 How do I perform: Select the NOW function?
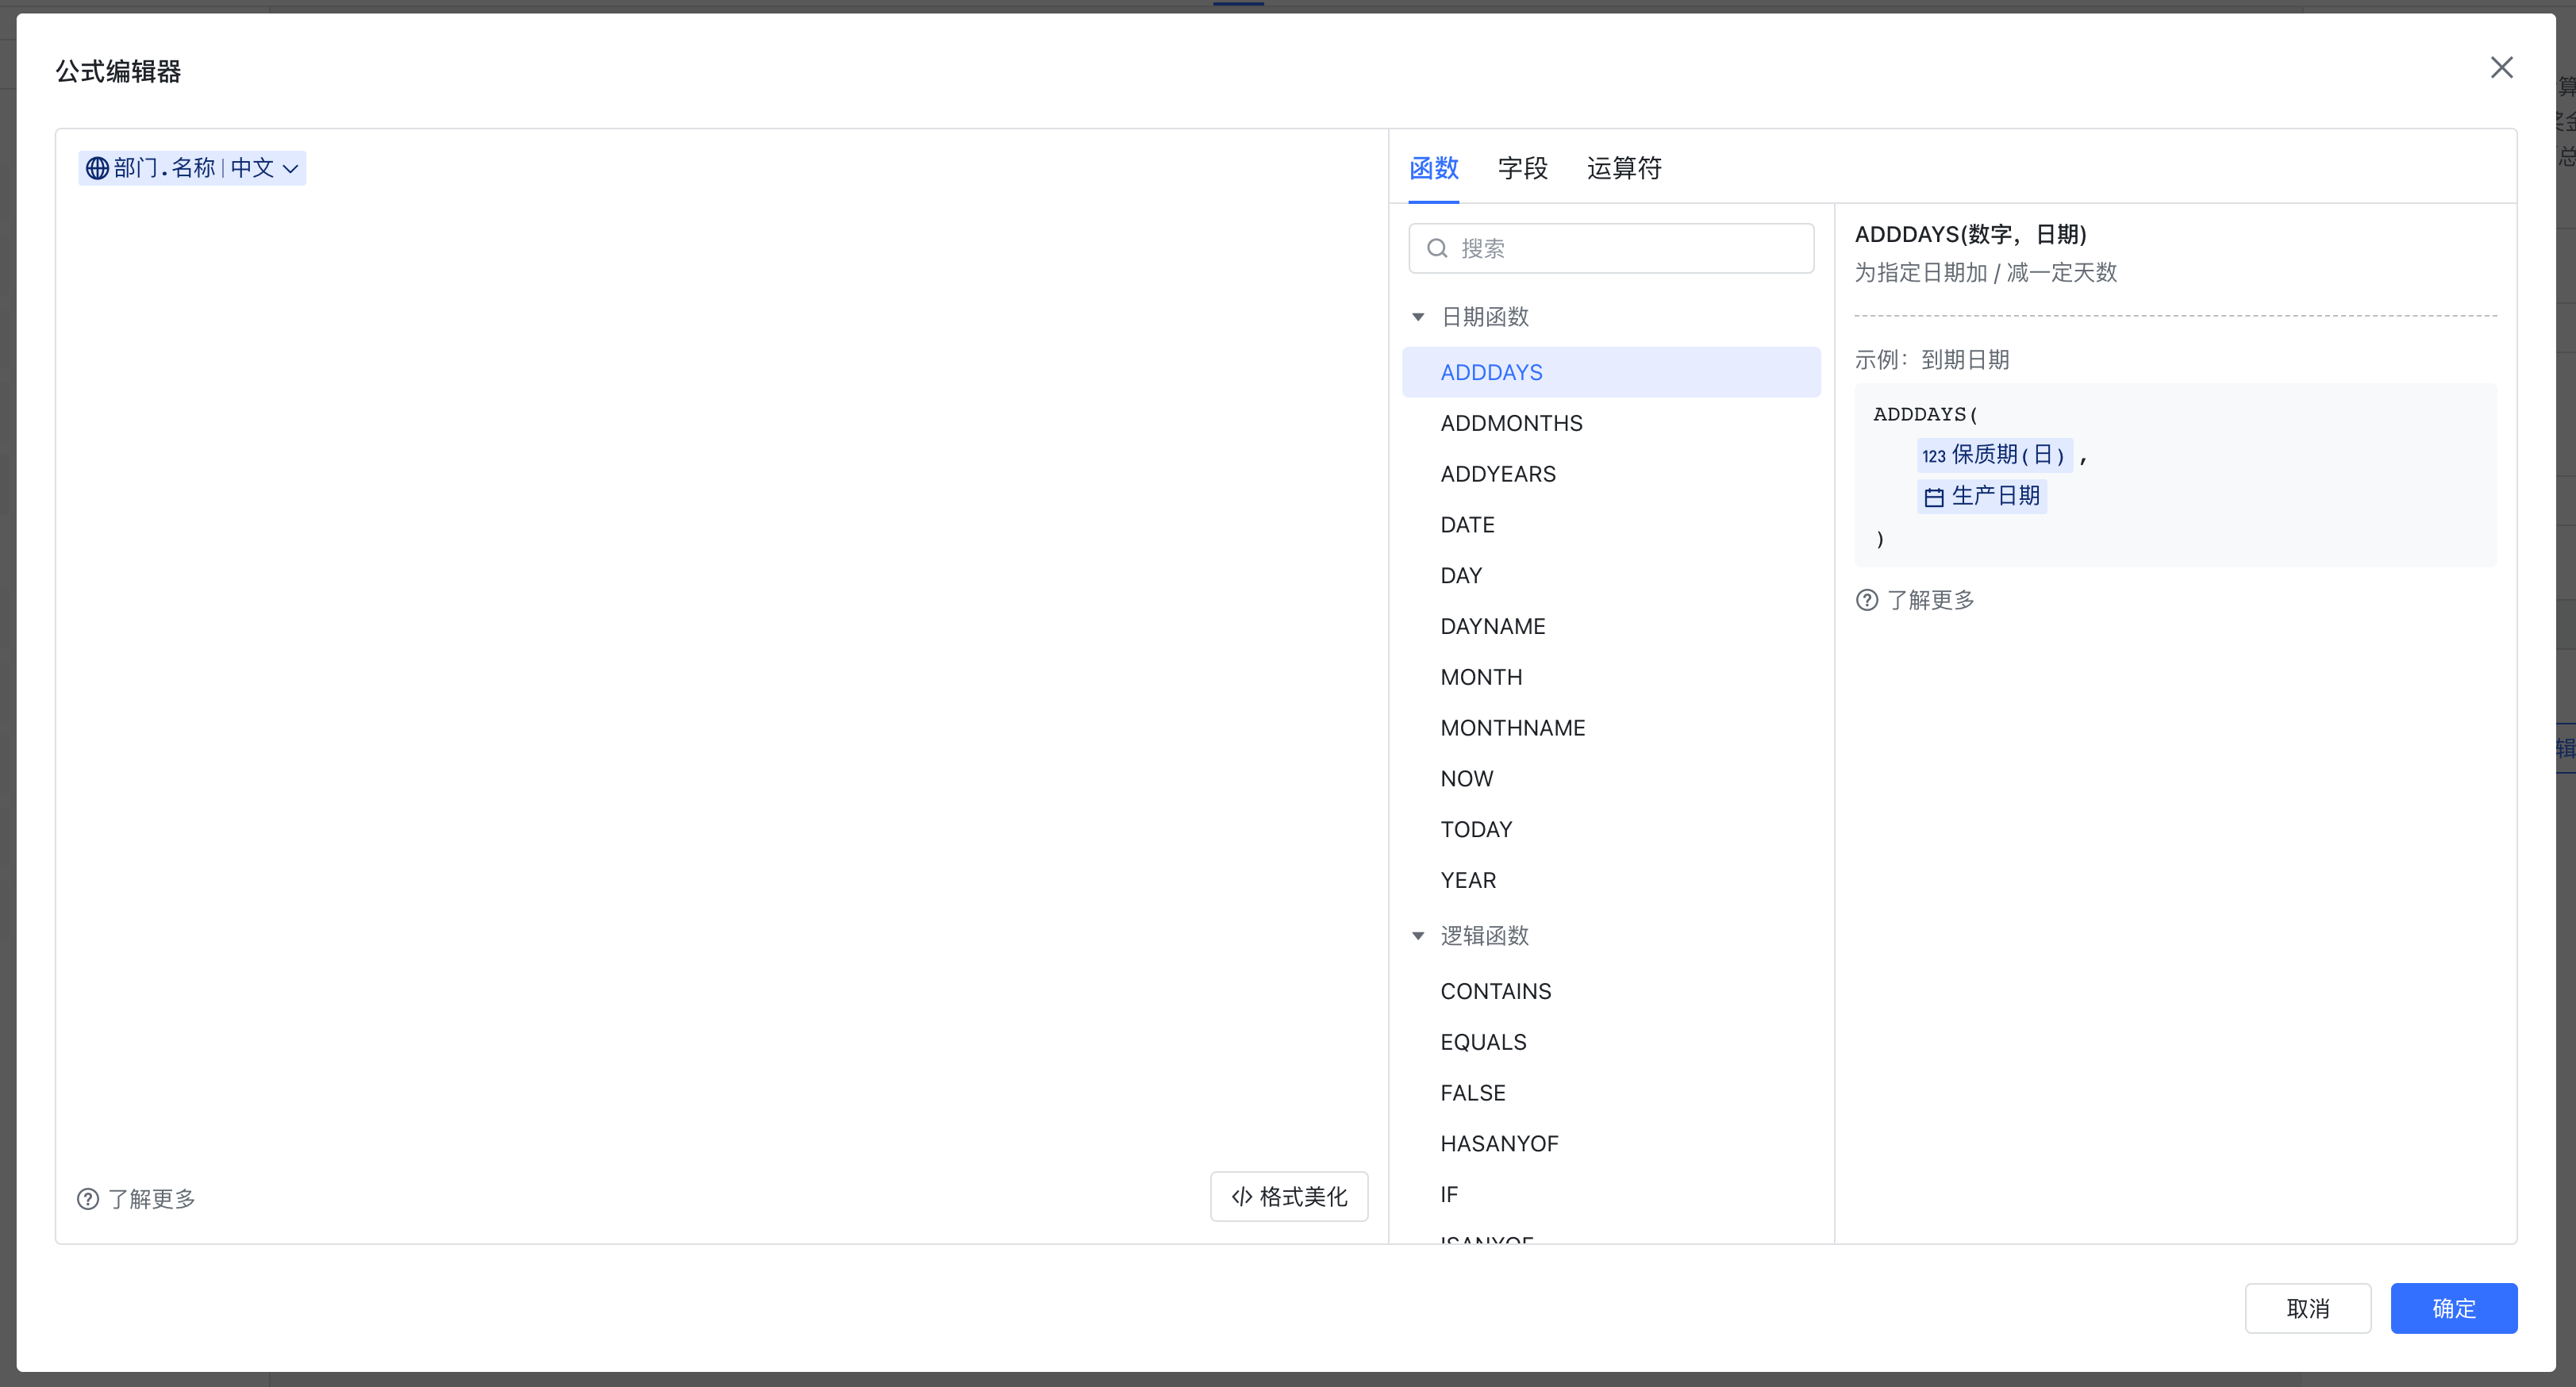point(1611,779)
